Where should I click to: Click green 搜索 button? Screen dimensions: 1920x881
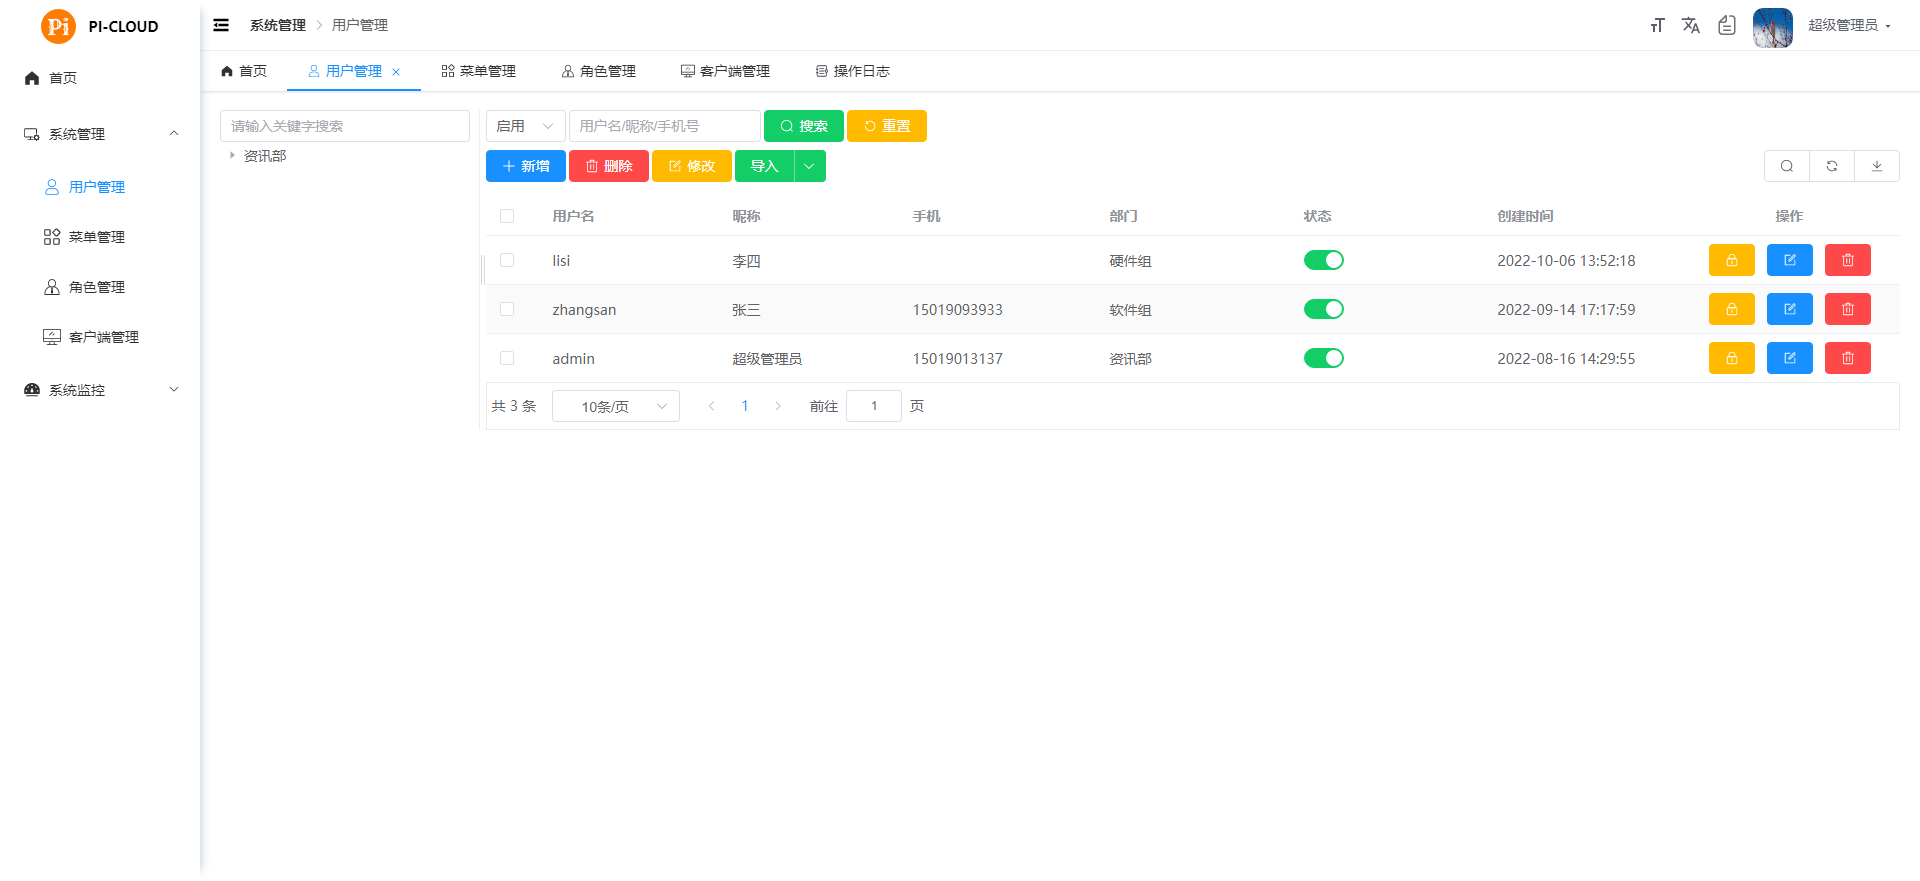tap(804, 126)
